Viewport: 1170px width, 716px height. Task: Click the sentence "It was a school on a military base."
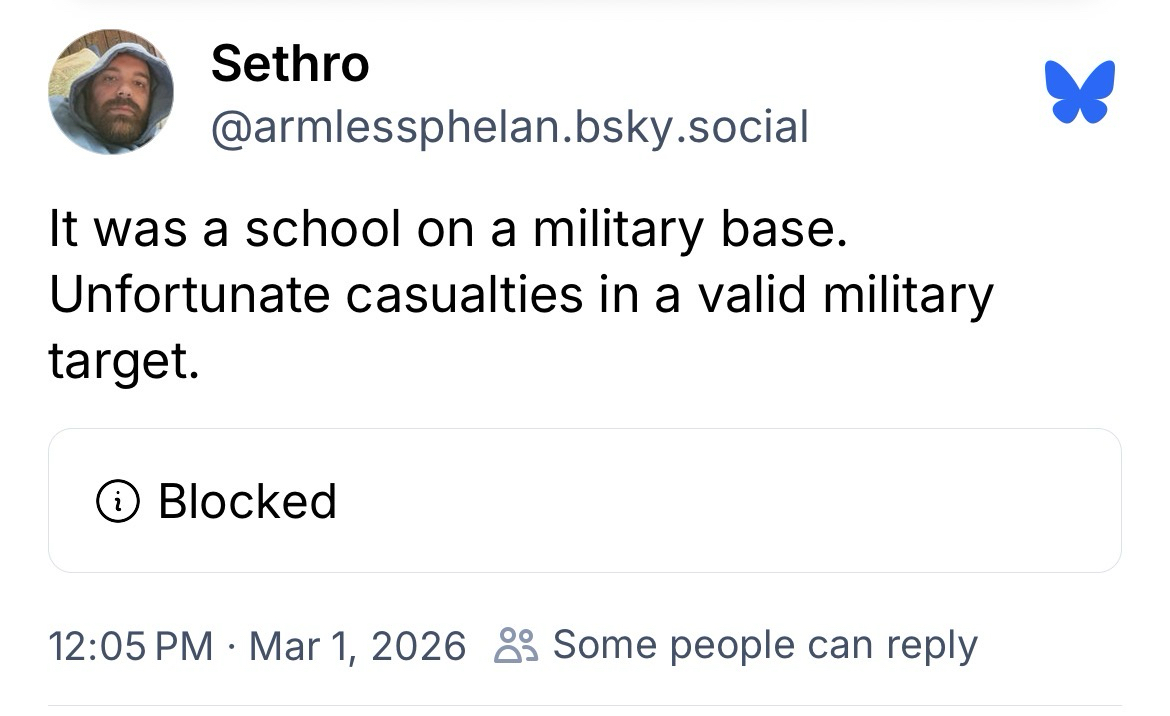tap(448, 231)
